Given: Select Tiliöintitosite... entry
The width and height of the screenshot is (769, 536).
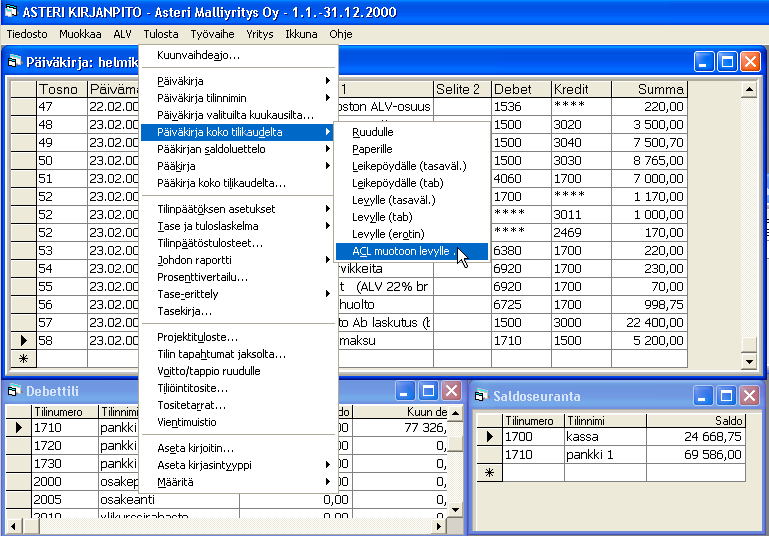Looking at the screenshot, I should point(239,388).
